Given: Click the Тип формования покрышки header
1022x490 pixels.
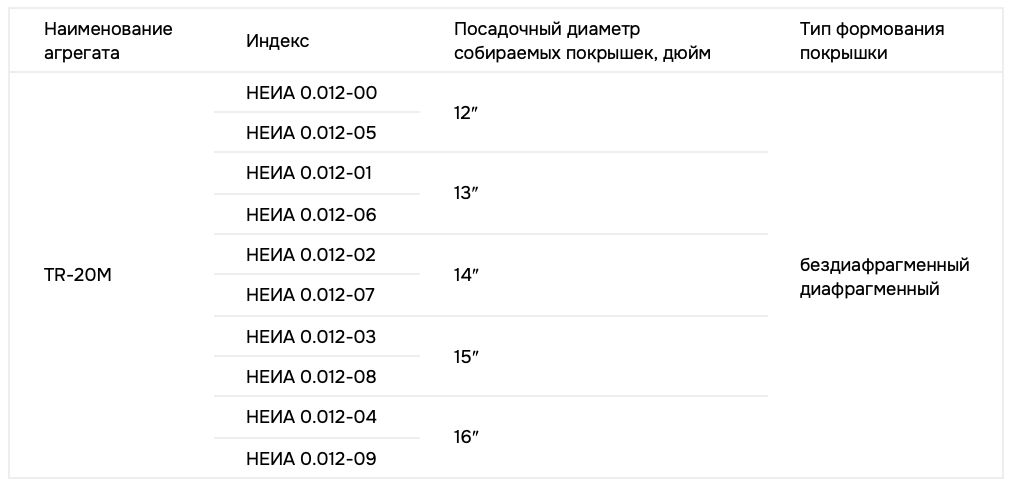Looking at the screenshot, I should click(x=872, y=41).
